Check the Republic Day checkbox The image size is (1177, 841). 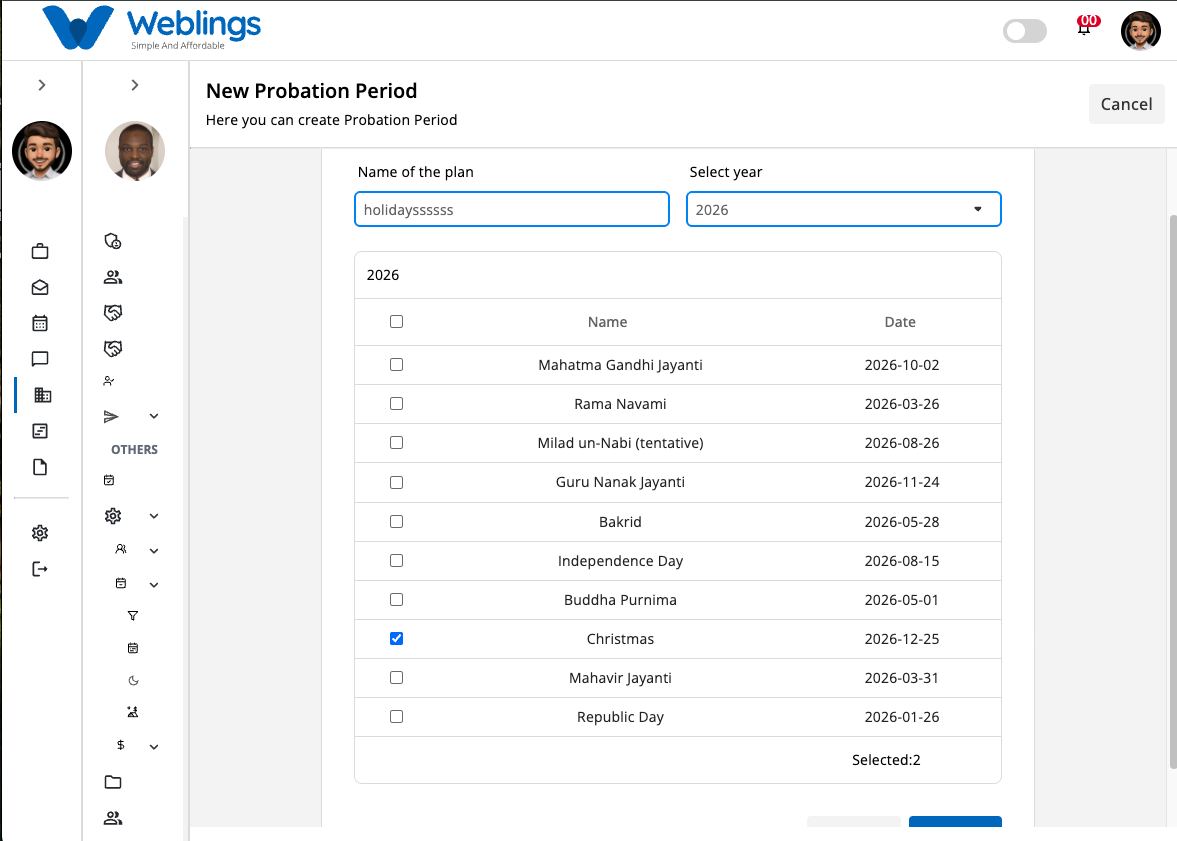[x=396, y=716]
